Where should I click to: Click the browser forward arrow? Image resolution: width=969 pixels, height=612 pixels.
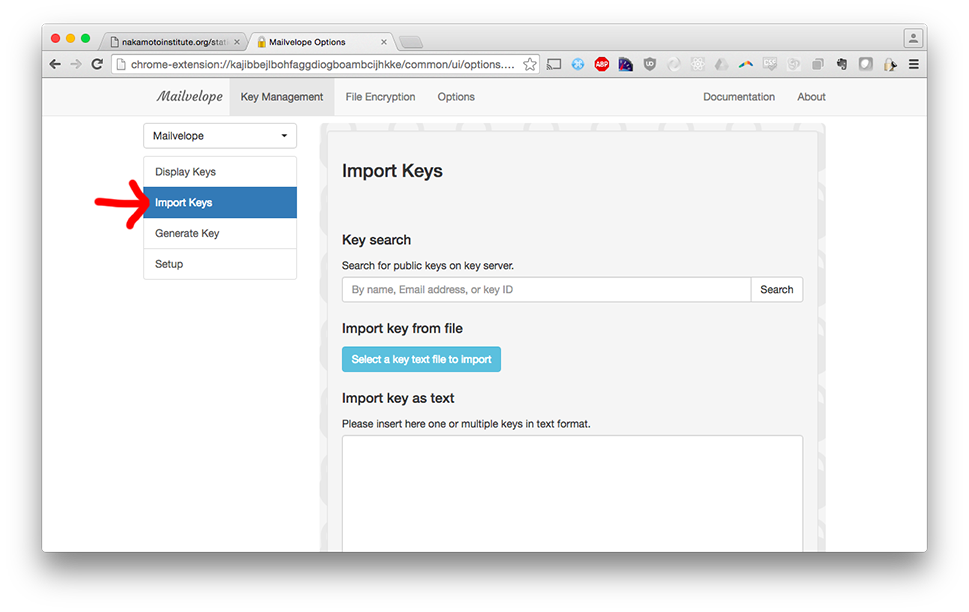pos(76,64)
